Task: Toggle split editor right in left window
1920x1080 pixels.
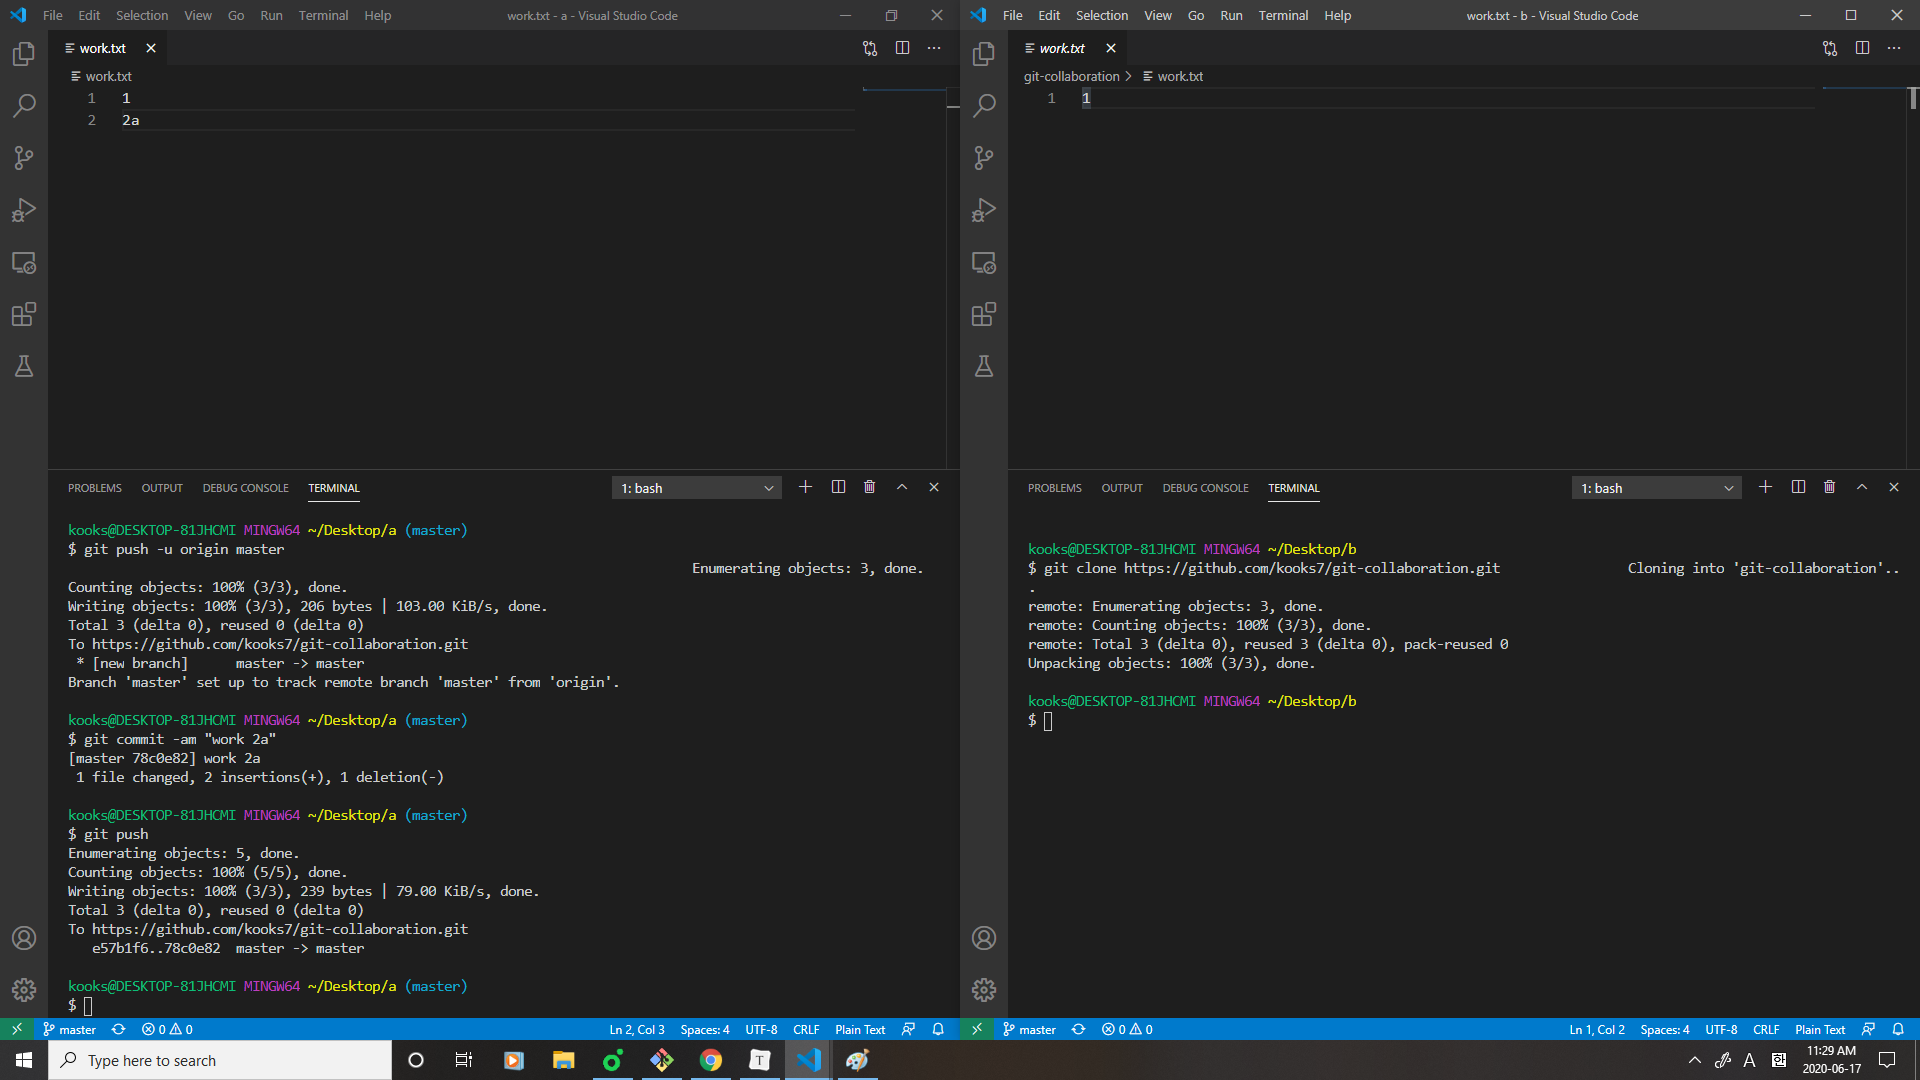Action: (902, 48)
